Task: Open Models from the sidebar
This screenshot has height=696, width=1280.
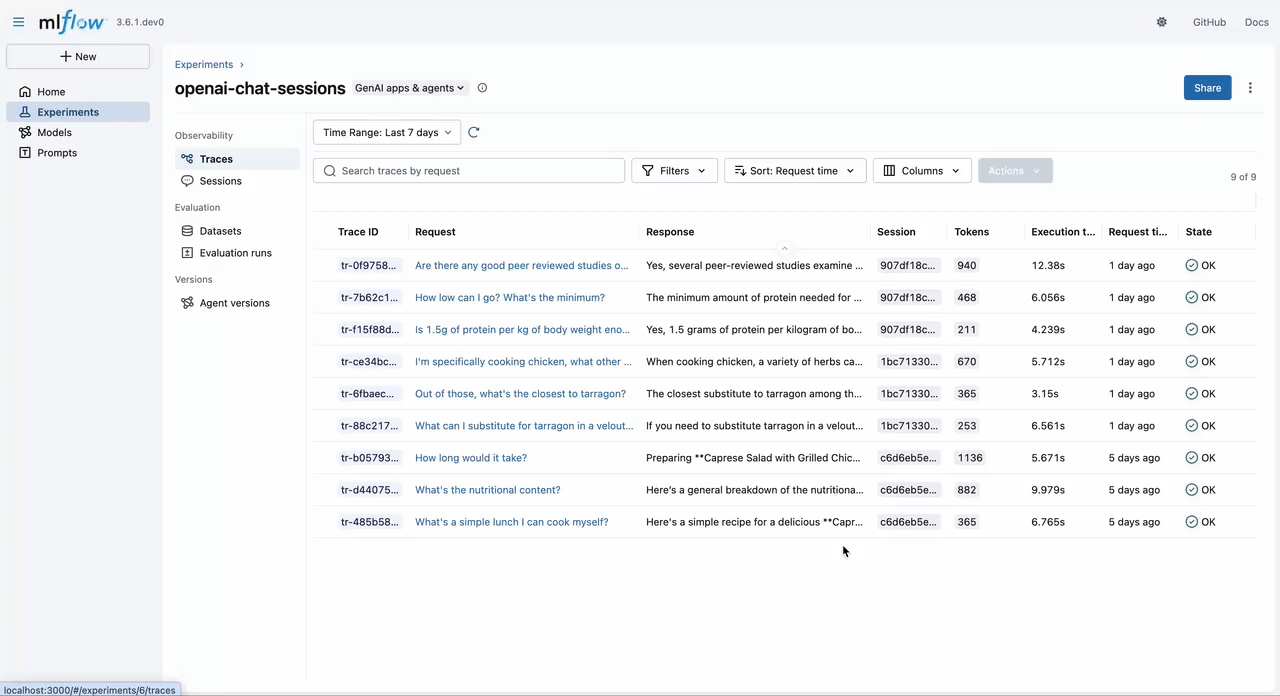Action: [54, 132]
